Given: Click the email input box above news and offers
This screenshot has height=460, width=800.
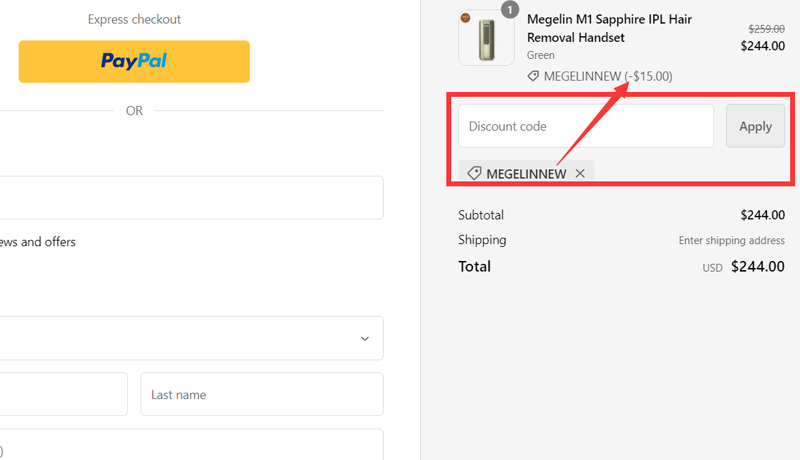Looking at the screenshot, I should (191, 198).
